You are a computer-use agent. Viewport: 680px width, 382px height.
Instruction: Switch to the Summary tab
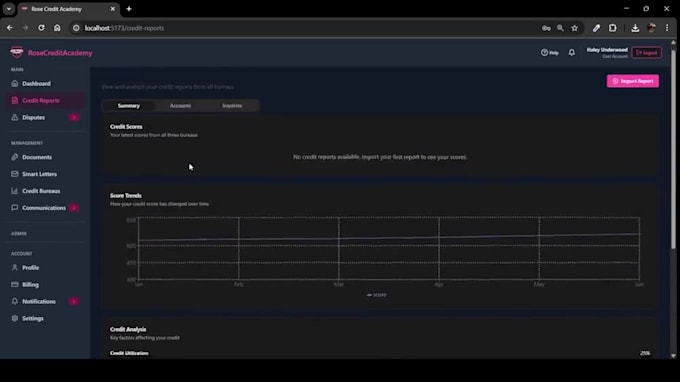[x=129, y=106]
